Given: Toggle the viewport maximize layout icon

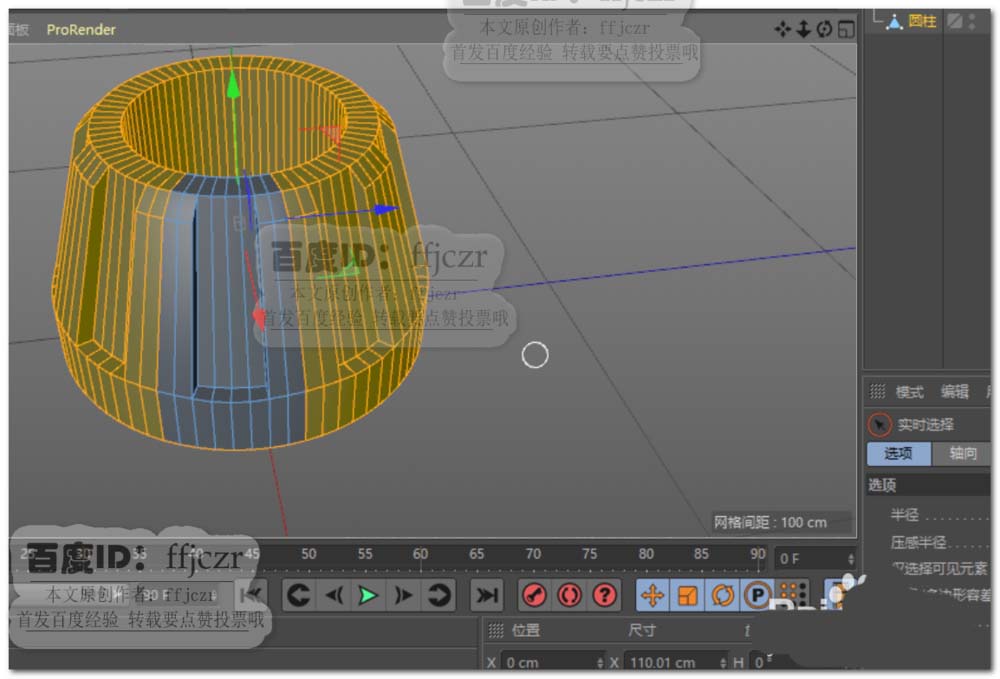Looking at the screenshot, I should 846,29.
